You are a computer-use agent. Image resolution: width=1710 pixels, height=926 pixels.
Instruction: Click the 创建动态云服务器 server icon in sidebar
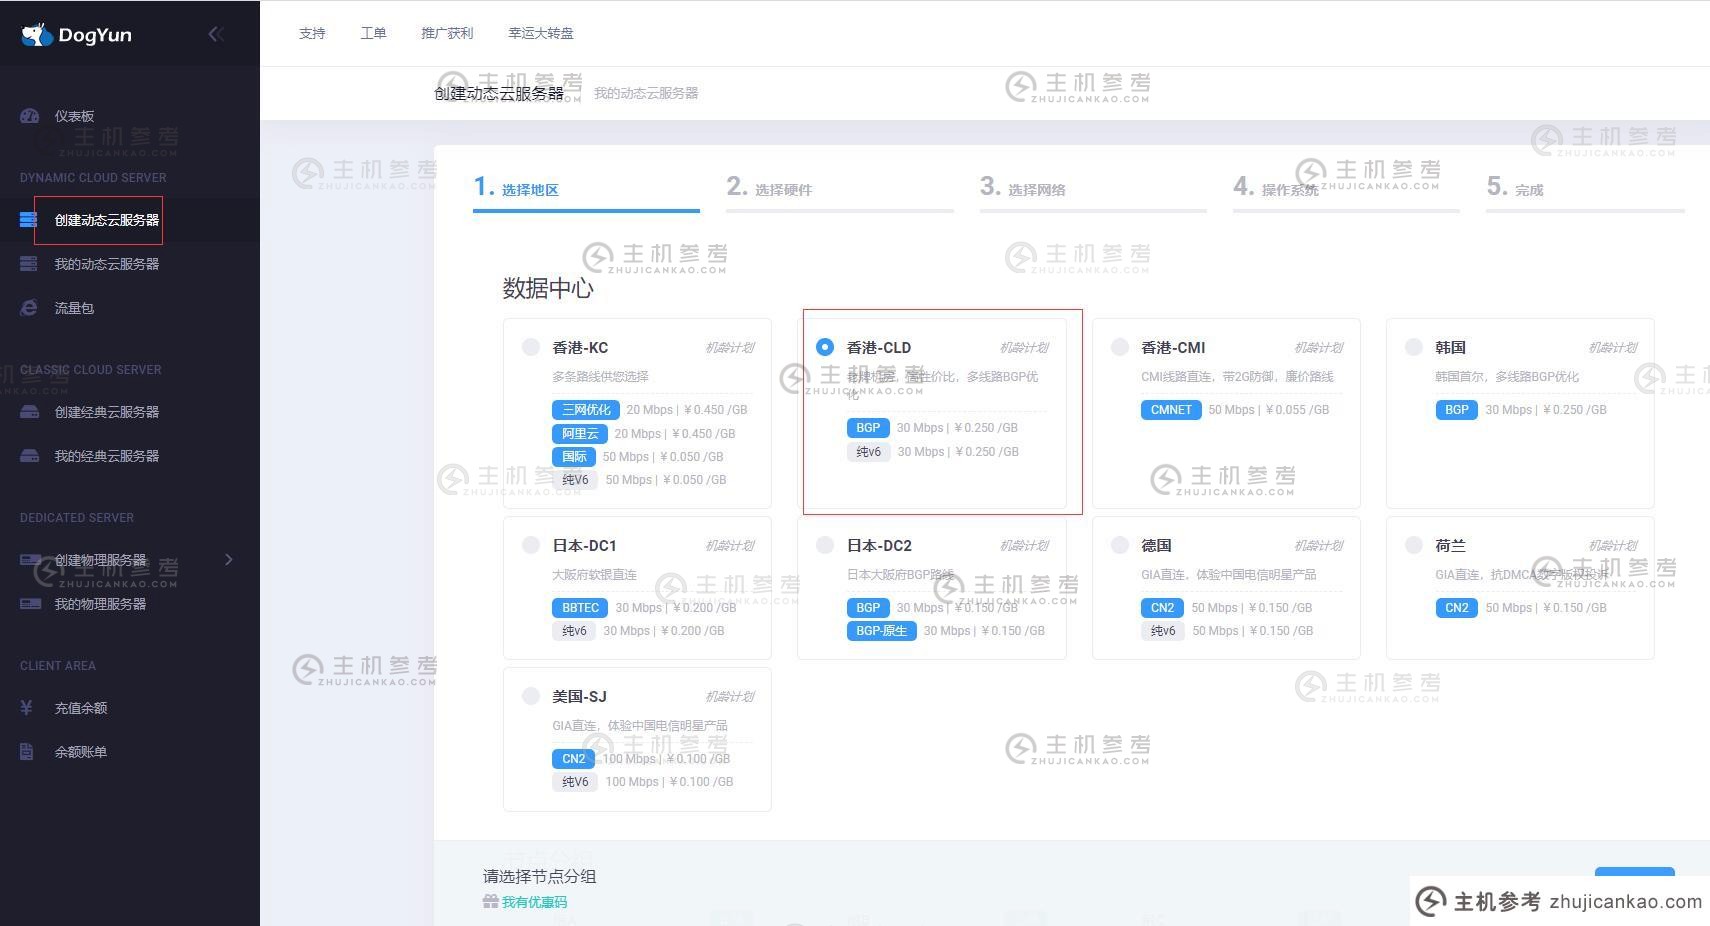click(29, 220)
